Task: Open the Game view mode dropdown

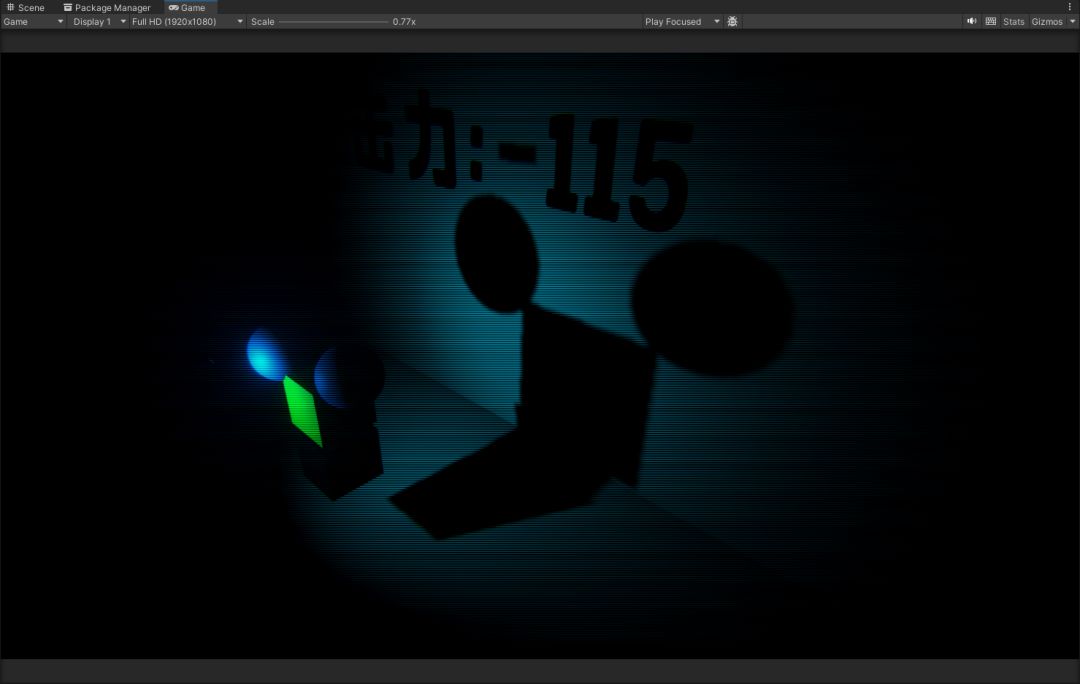Action: click(x=33, y=22)
